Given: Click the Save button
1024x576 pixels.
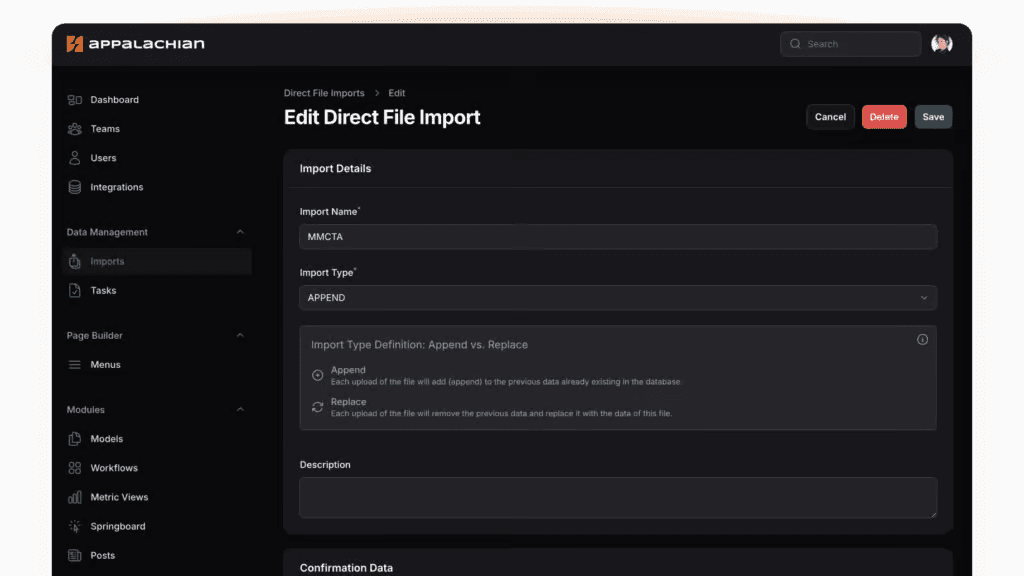Looking at the screenshot, I should click(x=933, y=117).
